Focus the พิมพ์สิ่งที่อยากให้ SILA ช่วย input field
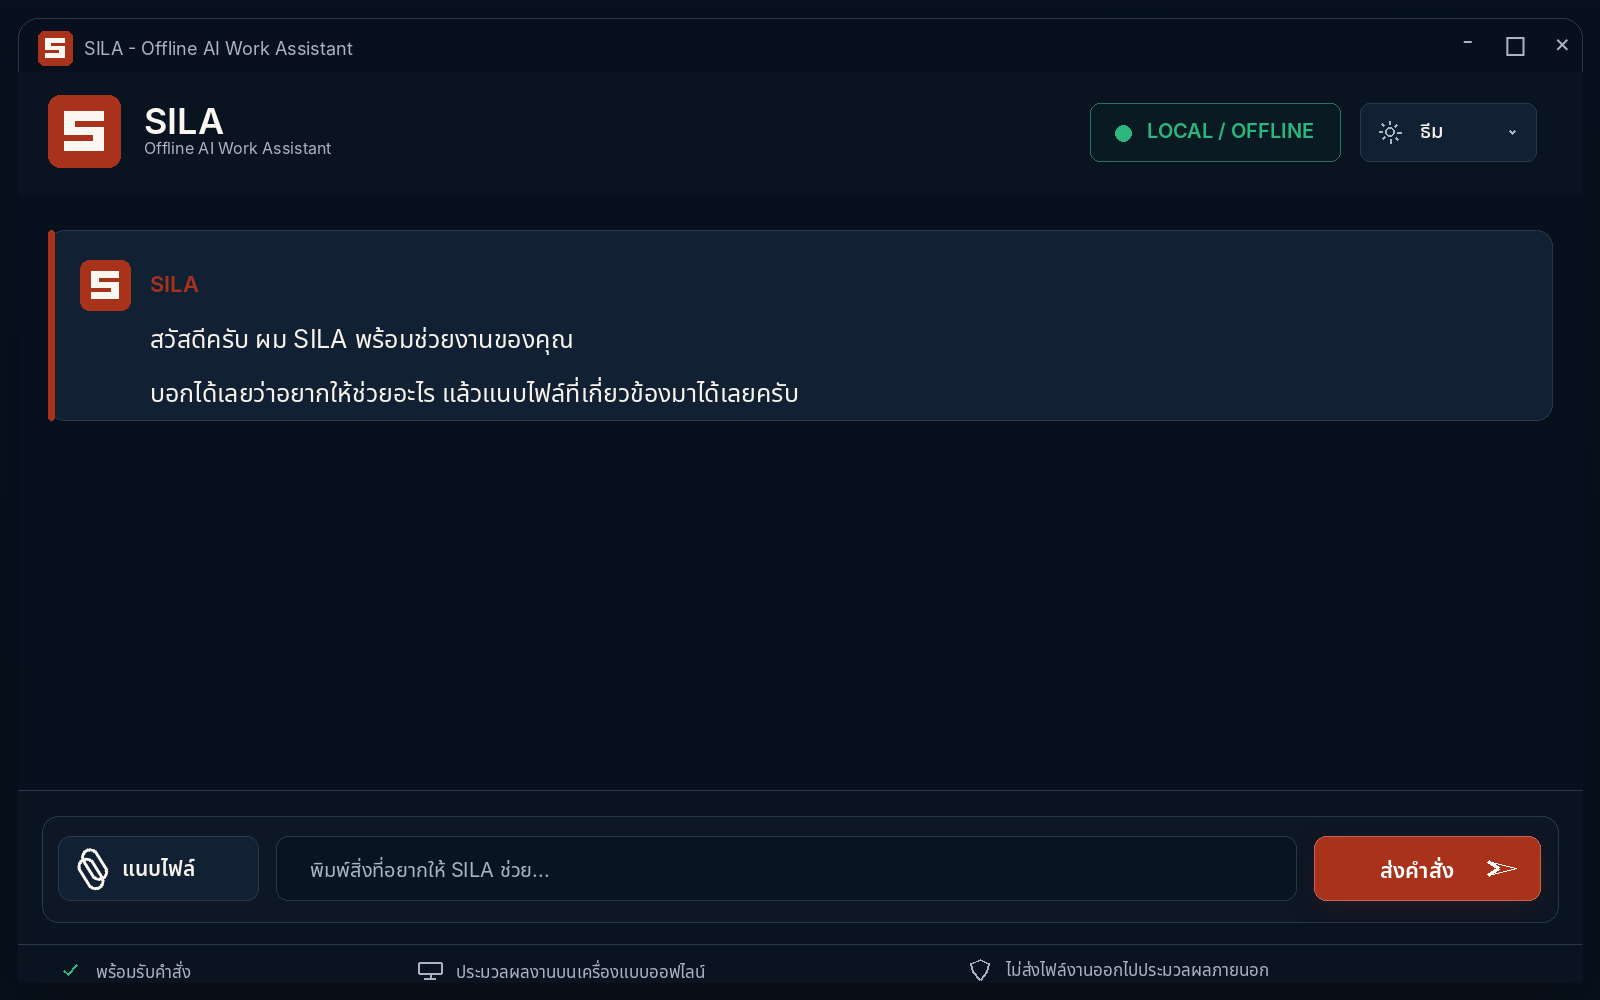 click(x=786, y=869)
